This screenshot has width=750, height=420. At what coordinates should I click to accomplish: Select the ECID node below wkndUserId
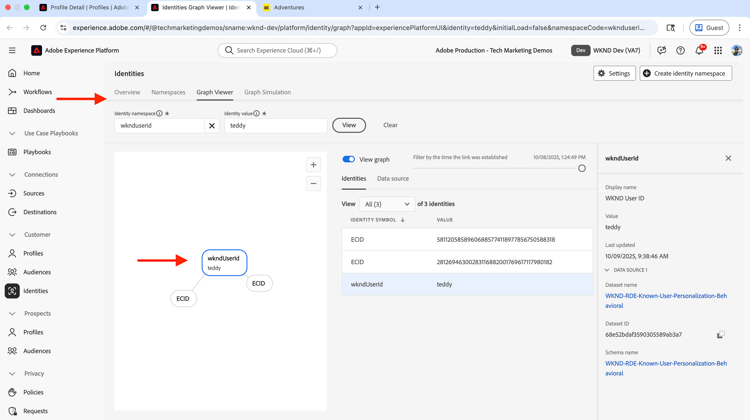pos(183,298)
